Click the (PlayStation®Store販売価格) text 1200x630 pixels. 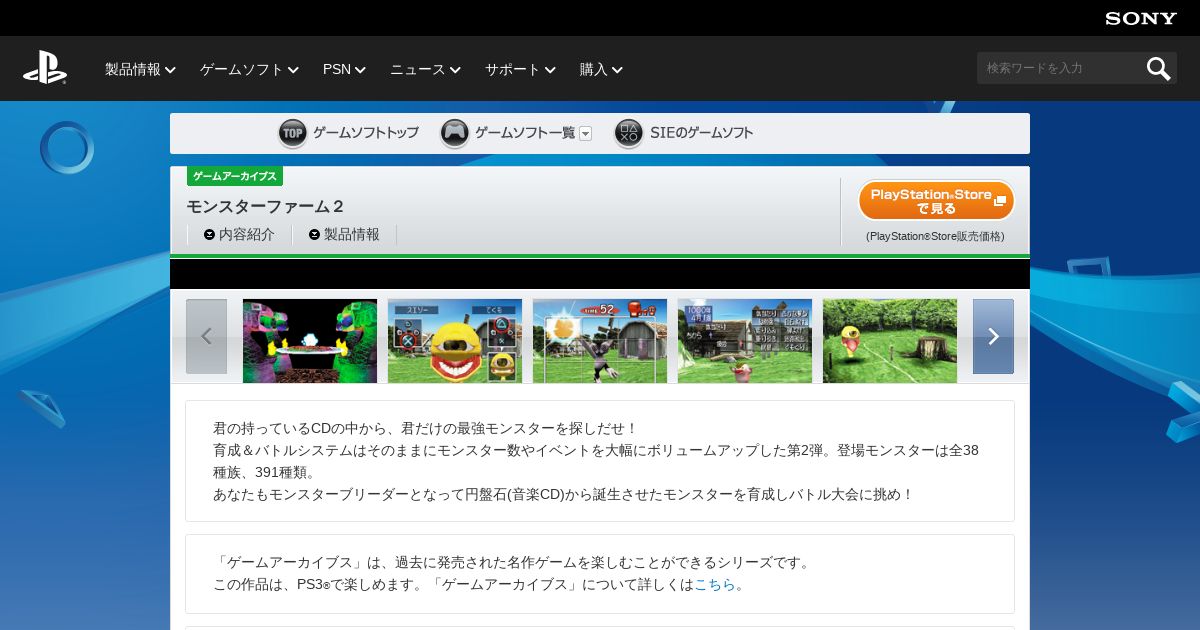935,237
